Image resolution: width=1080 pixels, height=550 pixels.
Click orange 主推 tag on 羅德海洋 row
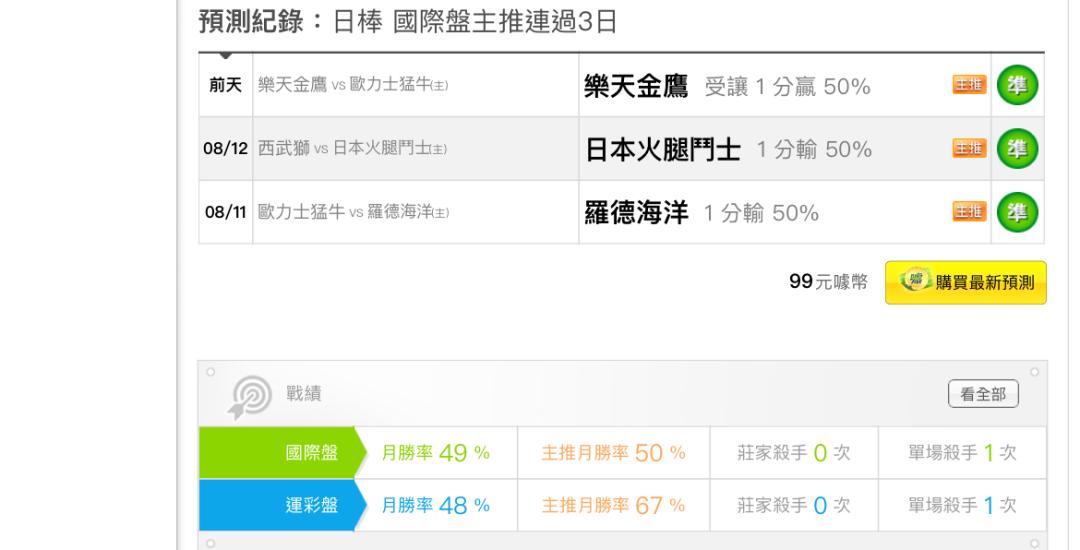[x=969, y=211]
